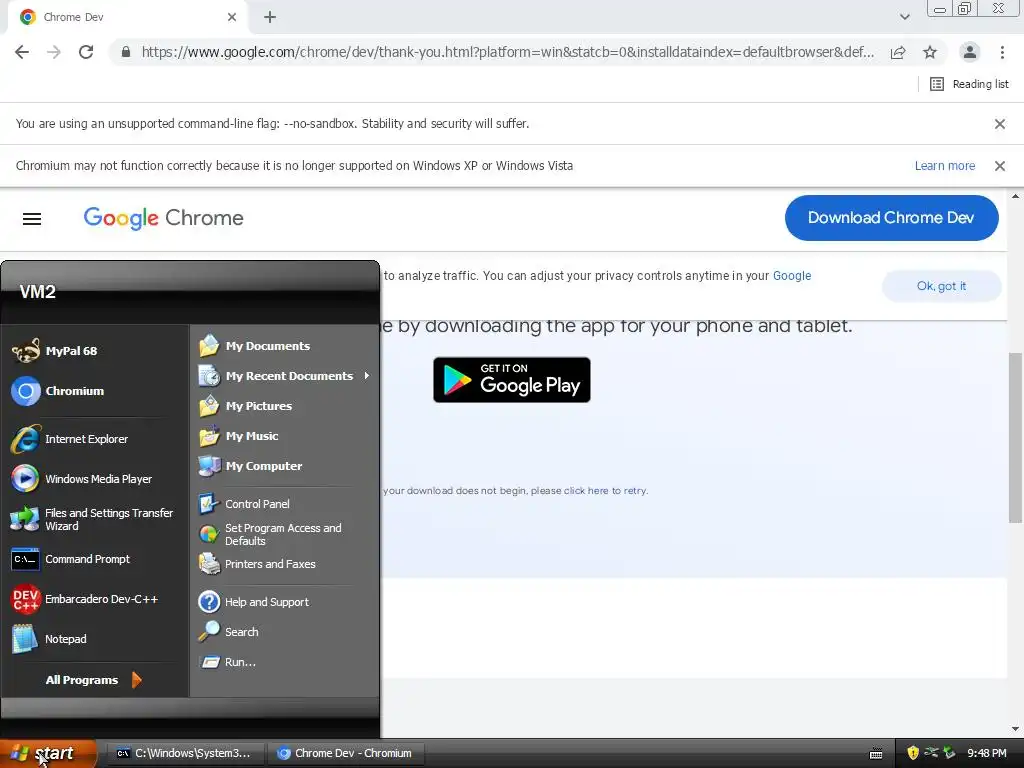Click the scrollbar down arrow

point(1015,729)
